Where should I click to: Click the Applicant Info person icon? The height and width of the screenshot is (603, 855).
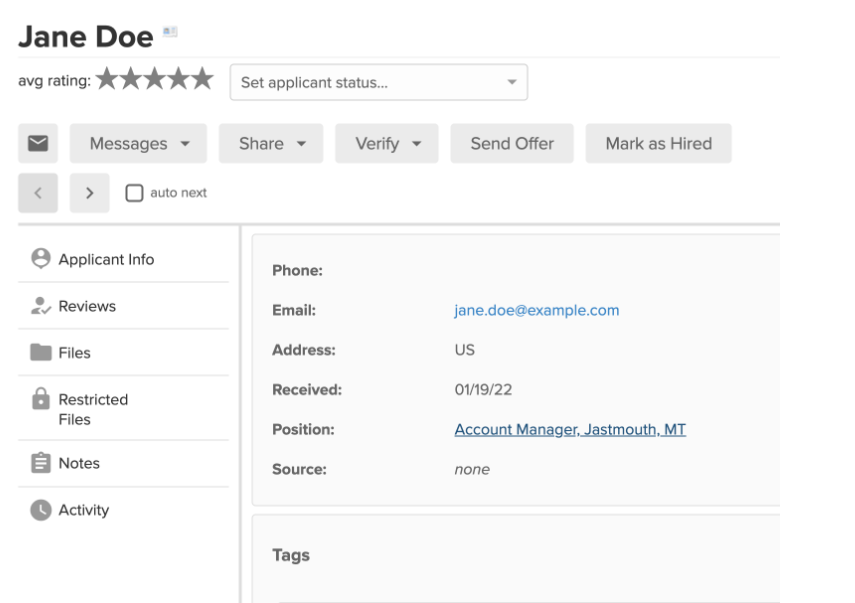(x=41, y=258)
